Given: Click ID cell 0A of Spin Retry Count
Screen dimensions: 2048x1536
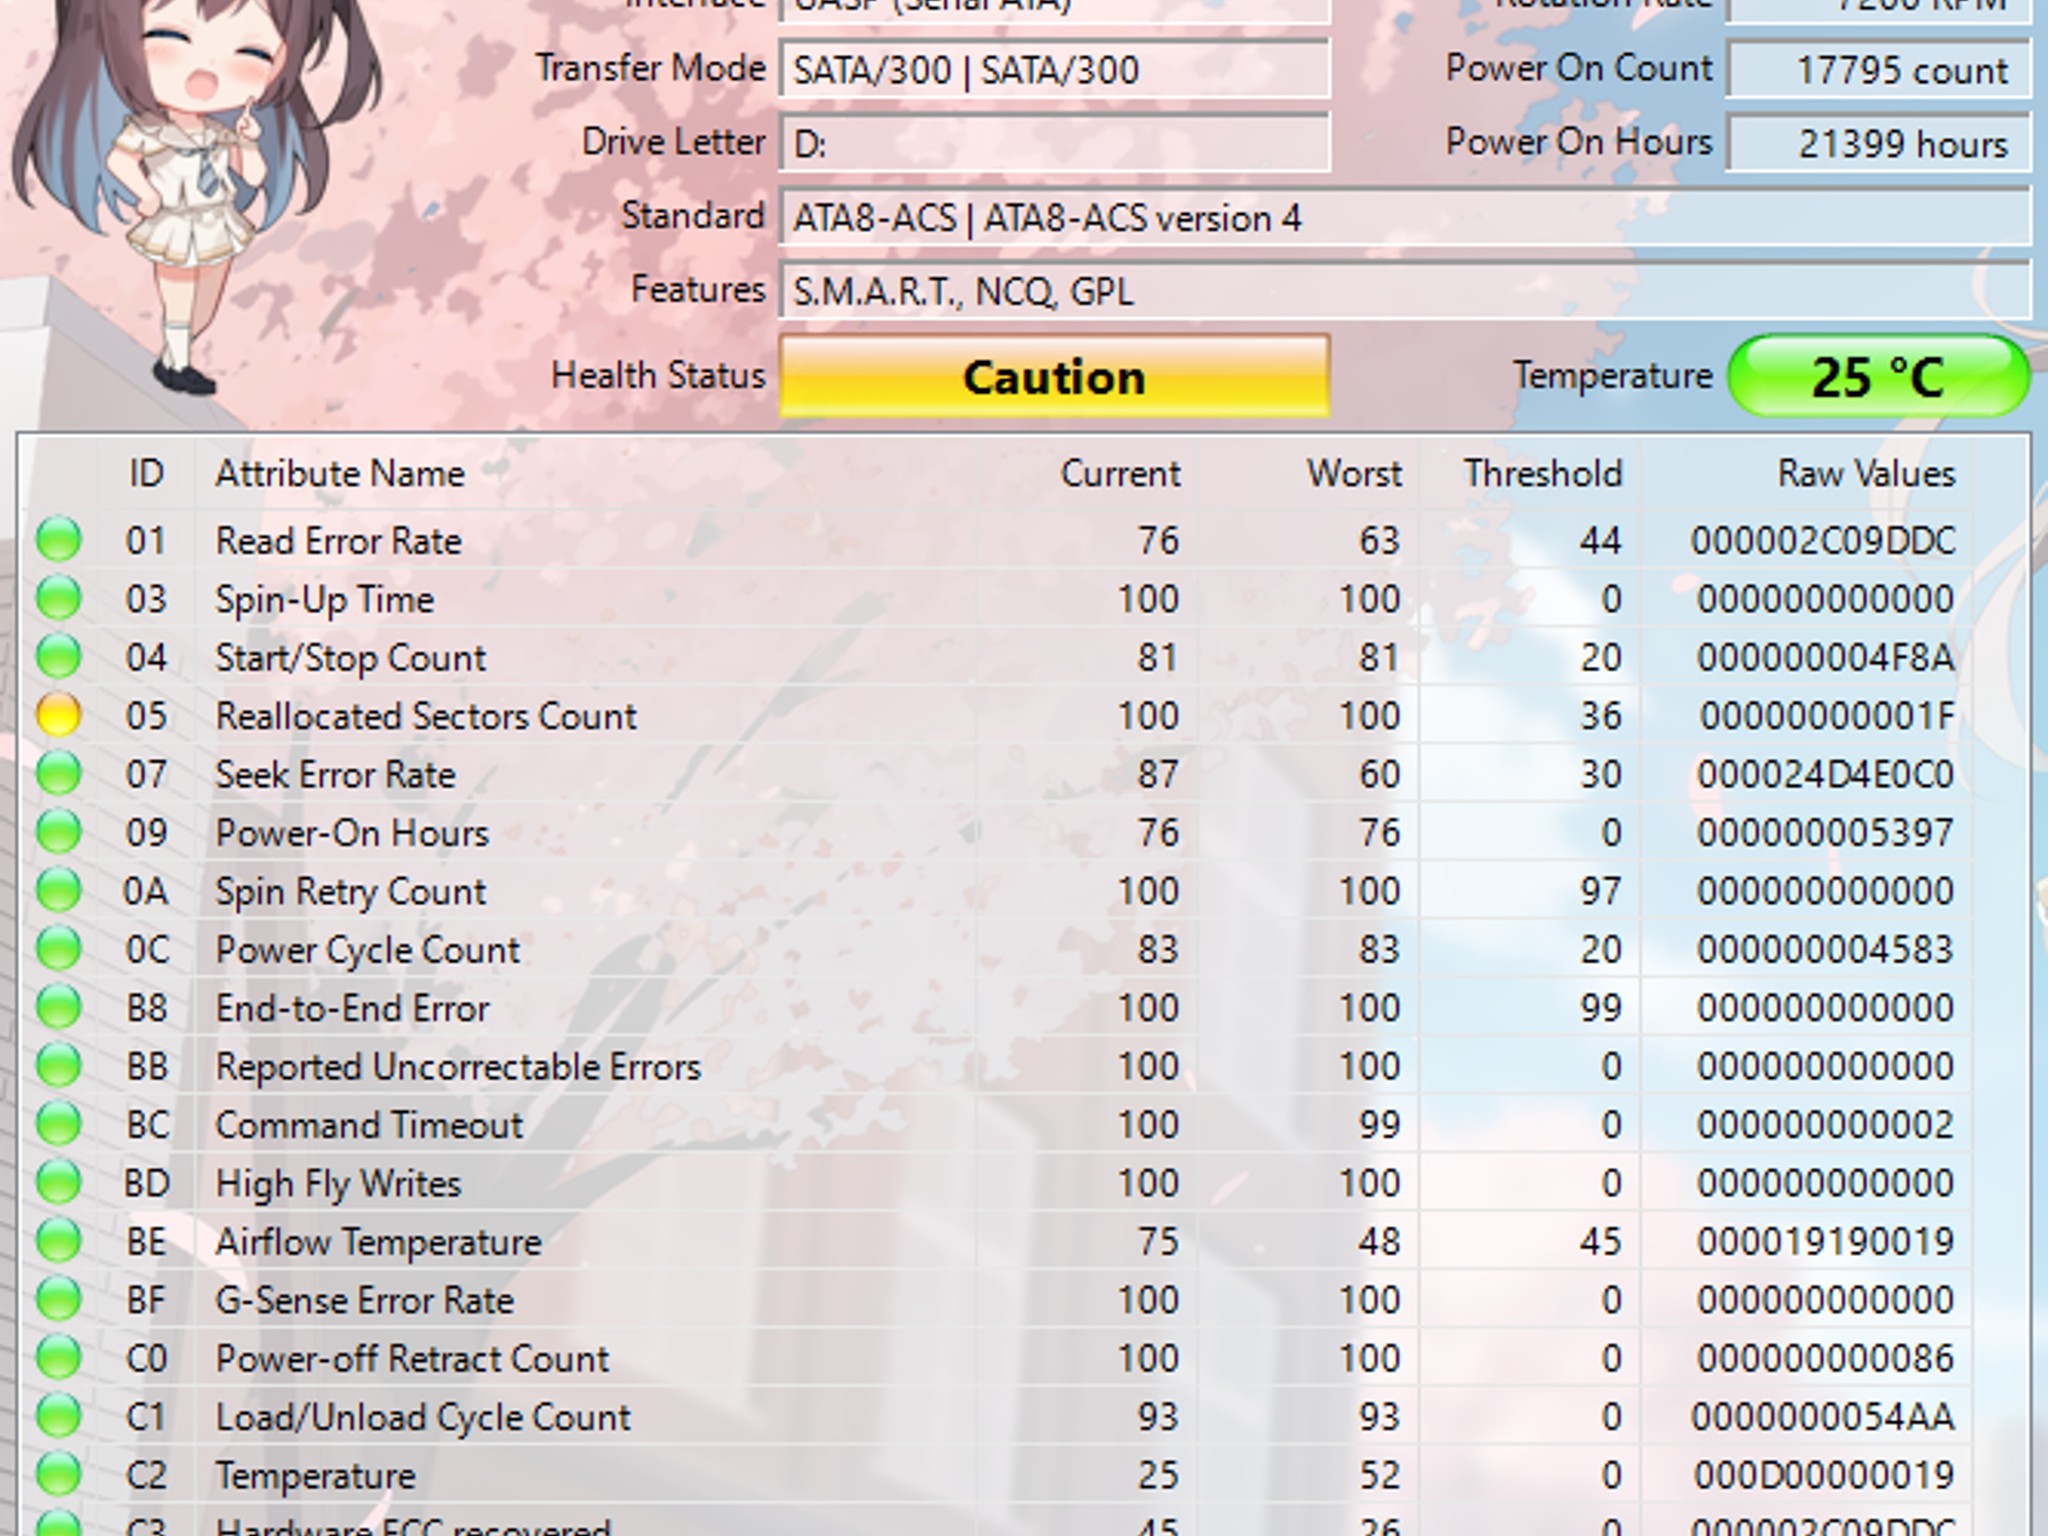Looking at the screenshot, I should click(146, 891).
